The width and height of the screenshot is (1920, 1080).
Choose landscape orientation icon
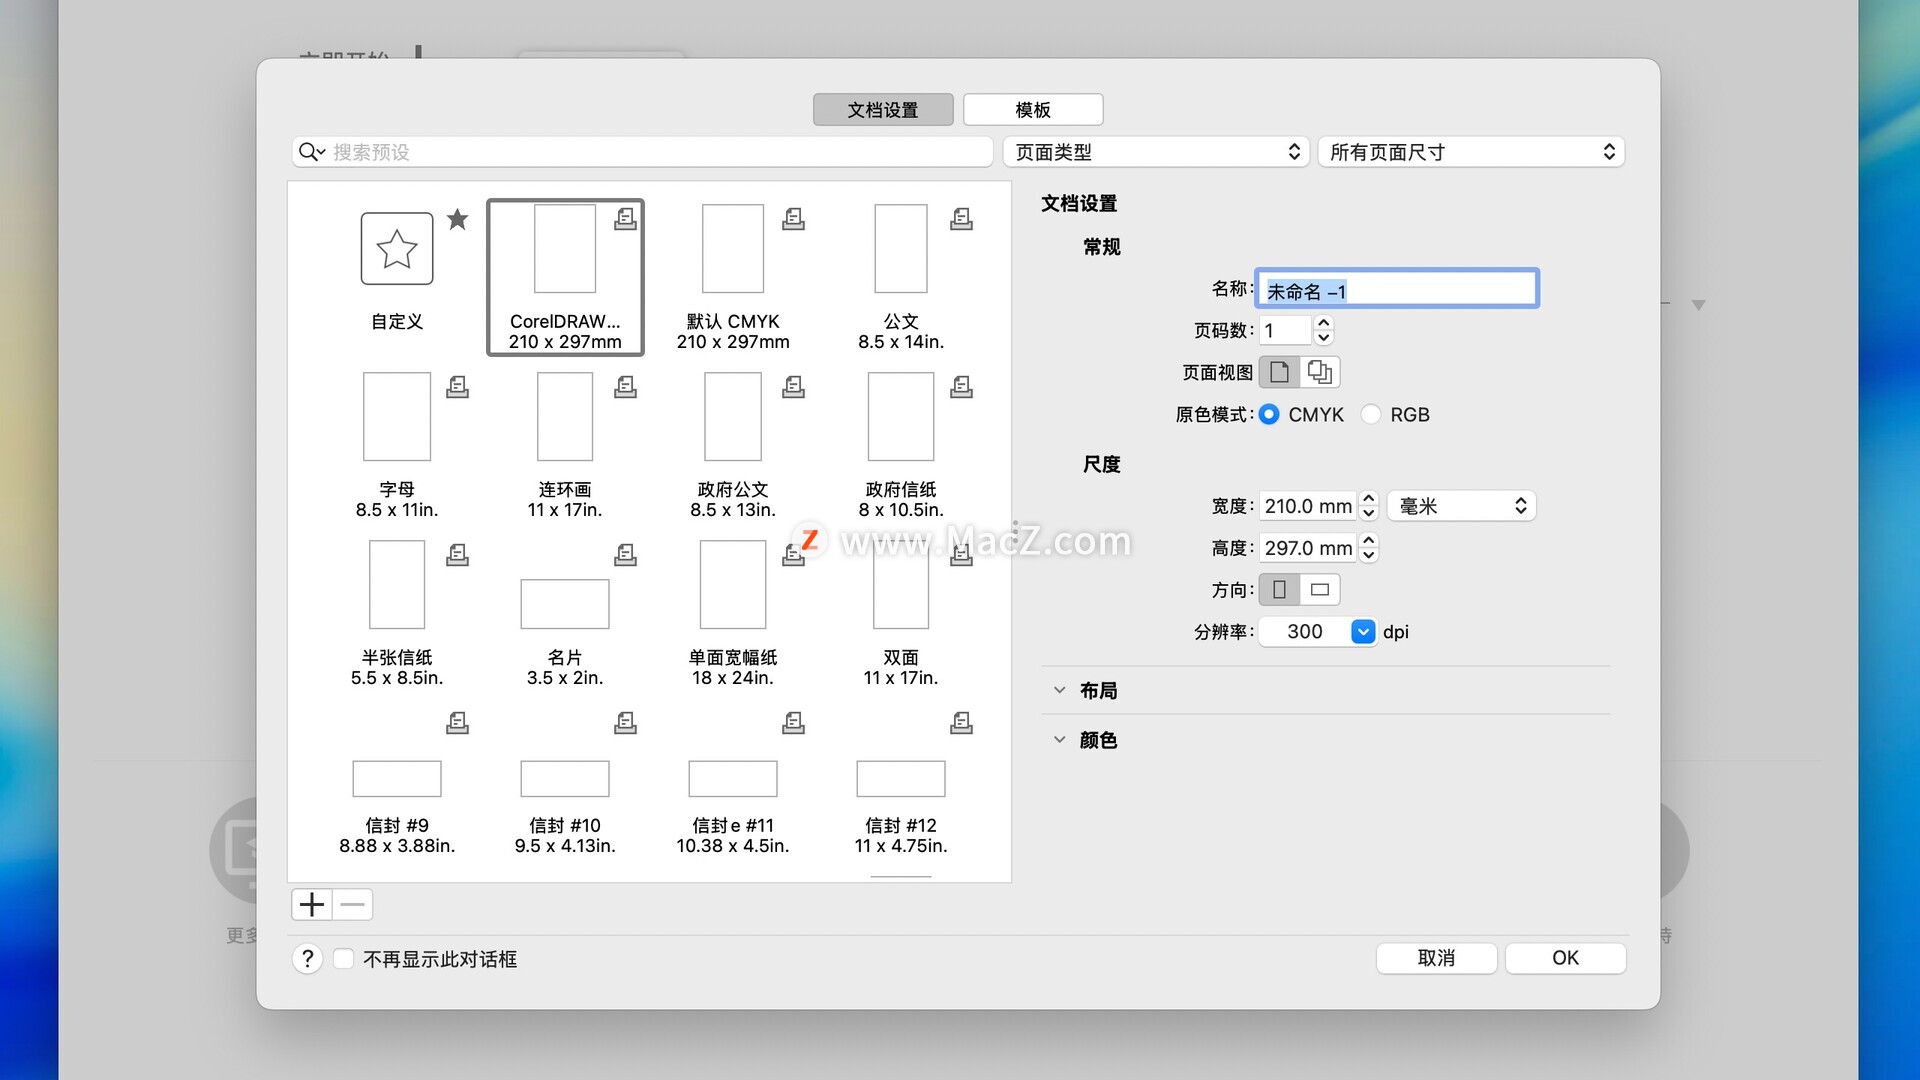(1320, 590)
